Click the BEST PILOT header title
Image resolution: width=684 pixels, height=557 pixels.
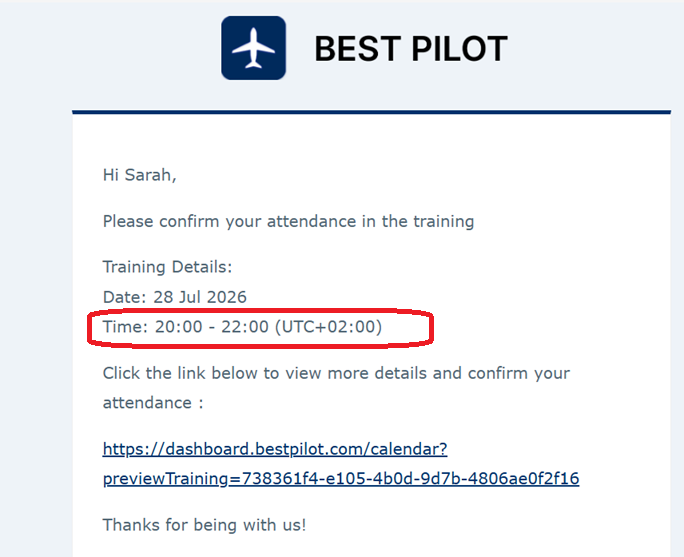[410, 49]
